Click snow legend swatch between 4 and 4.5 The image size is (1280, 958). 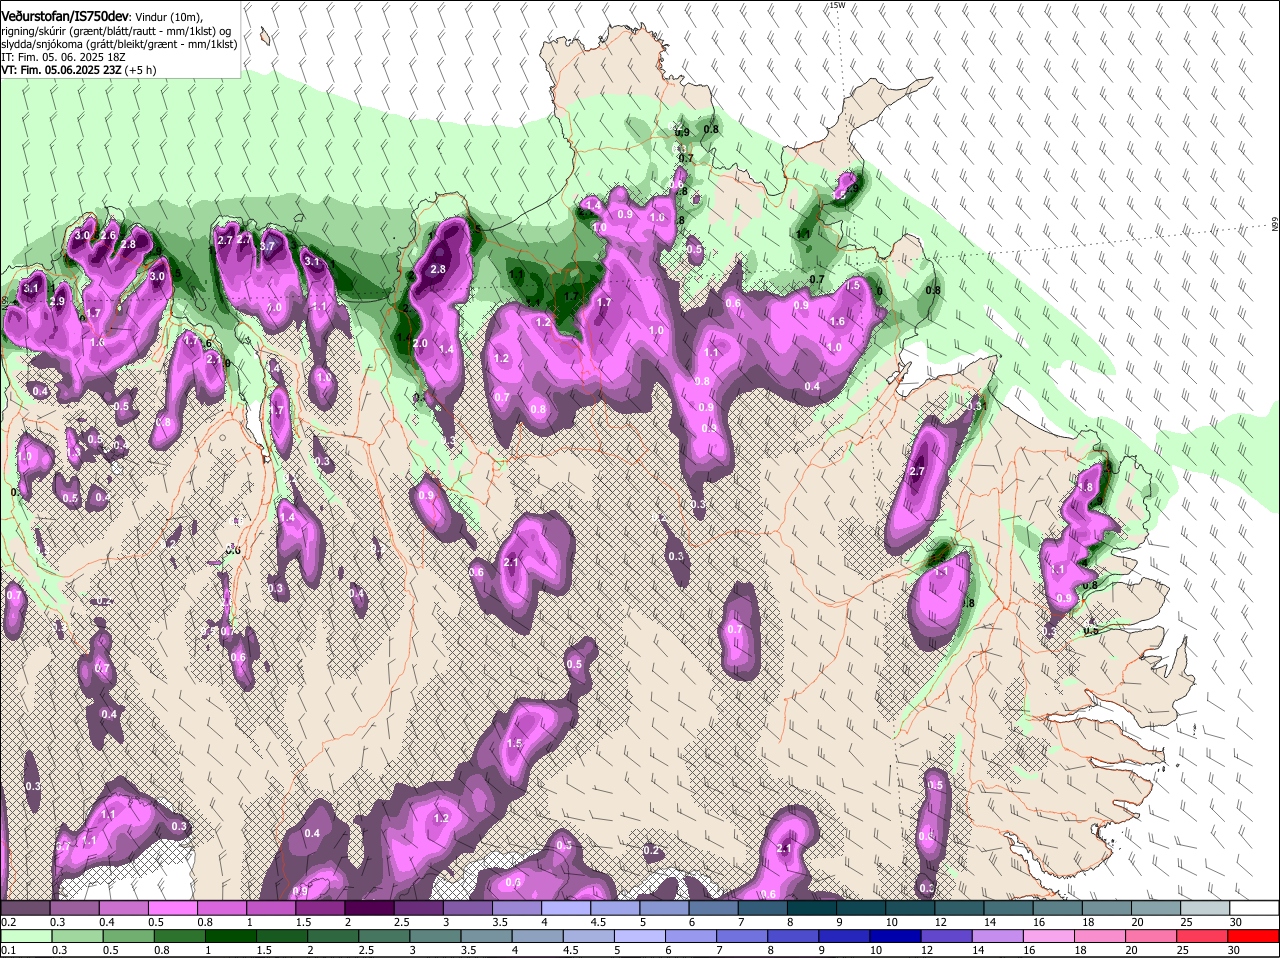coord(567,908)
